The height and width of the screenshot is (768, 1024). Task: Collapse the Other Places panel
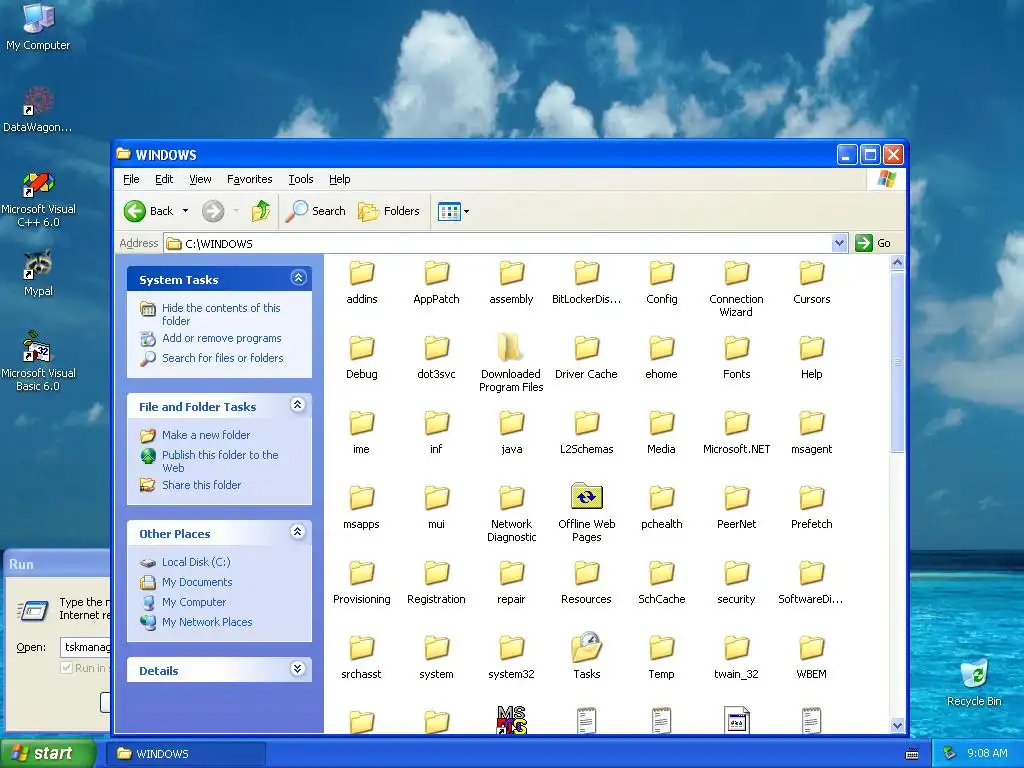point(298,532)
